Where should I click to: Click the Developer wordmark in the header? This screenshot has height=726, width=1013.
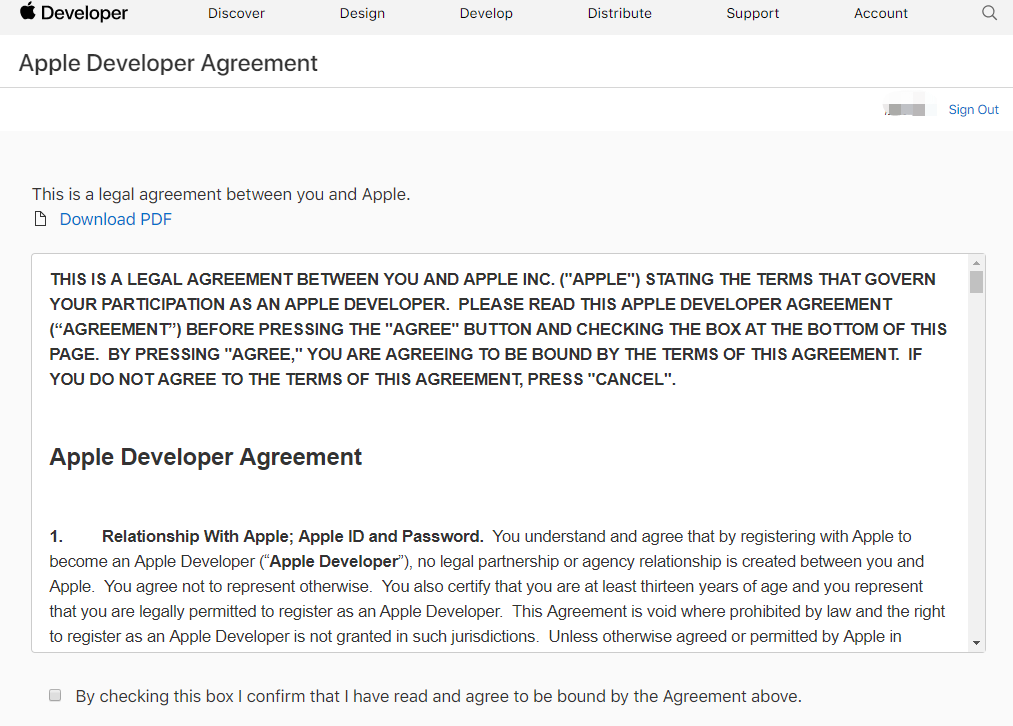click(85, 13)
